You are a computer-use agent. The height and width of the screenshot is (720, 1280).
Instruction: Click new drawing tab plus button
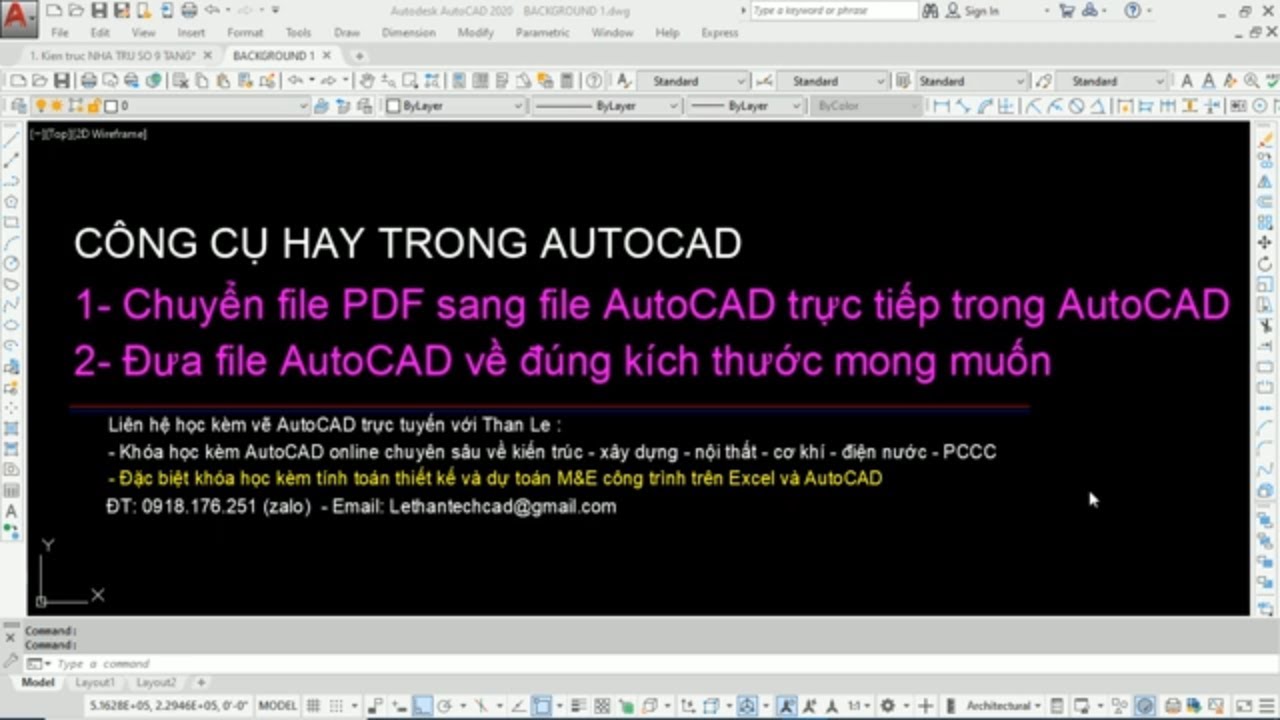point(358,56)
